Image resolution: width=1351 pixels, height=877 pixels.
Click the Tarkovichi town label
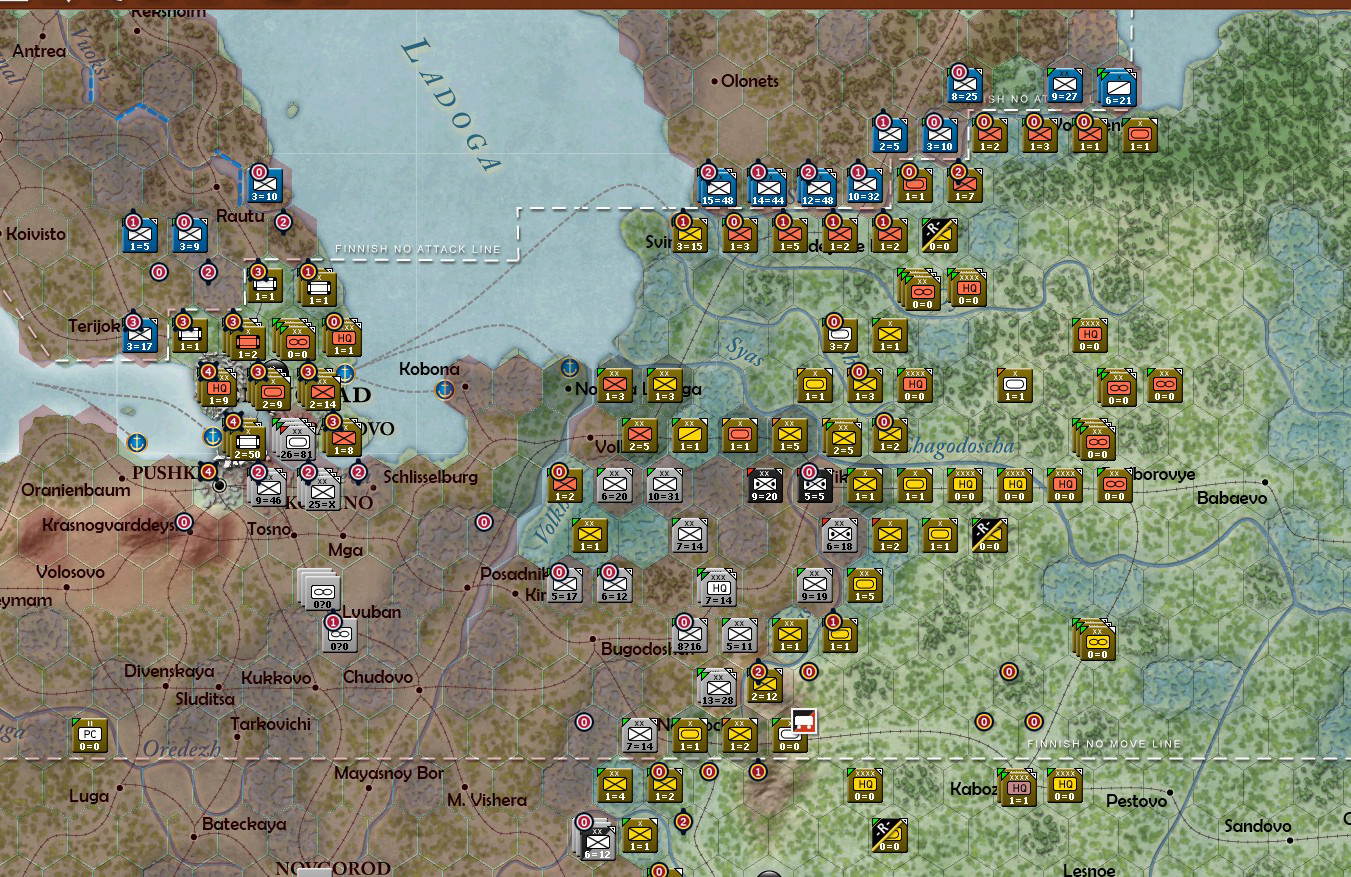tap(270, 723)
